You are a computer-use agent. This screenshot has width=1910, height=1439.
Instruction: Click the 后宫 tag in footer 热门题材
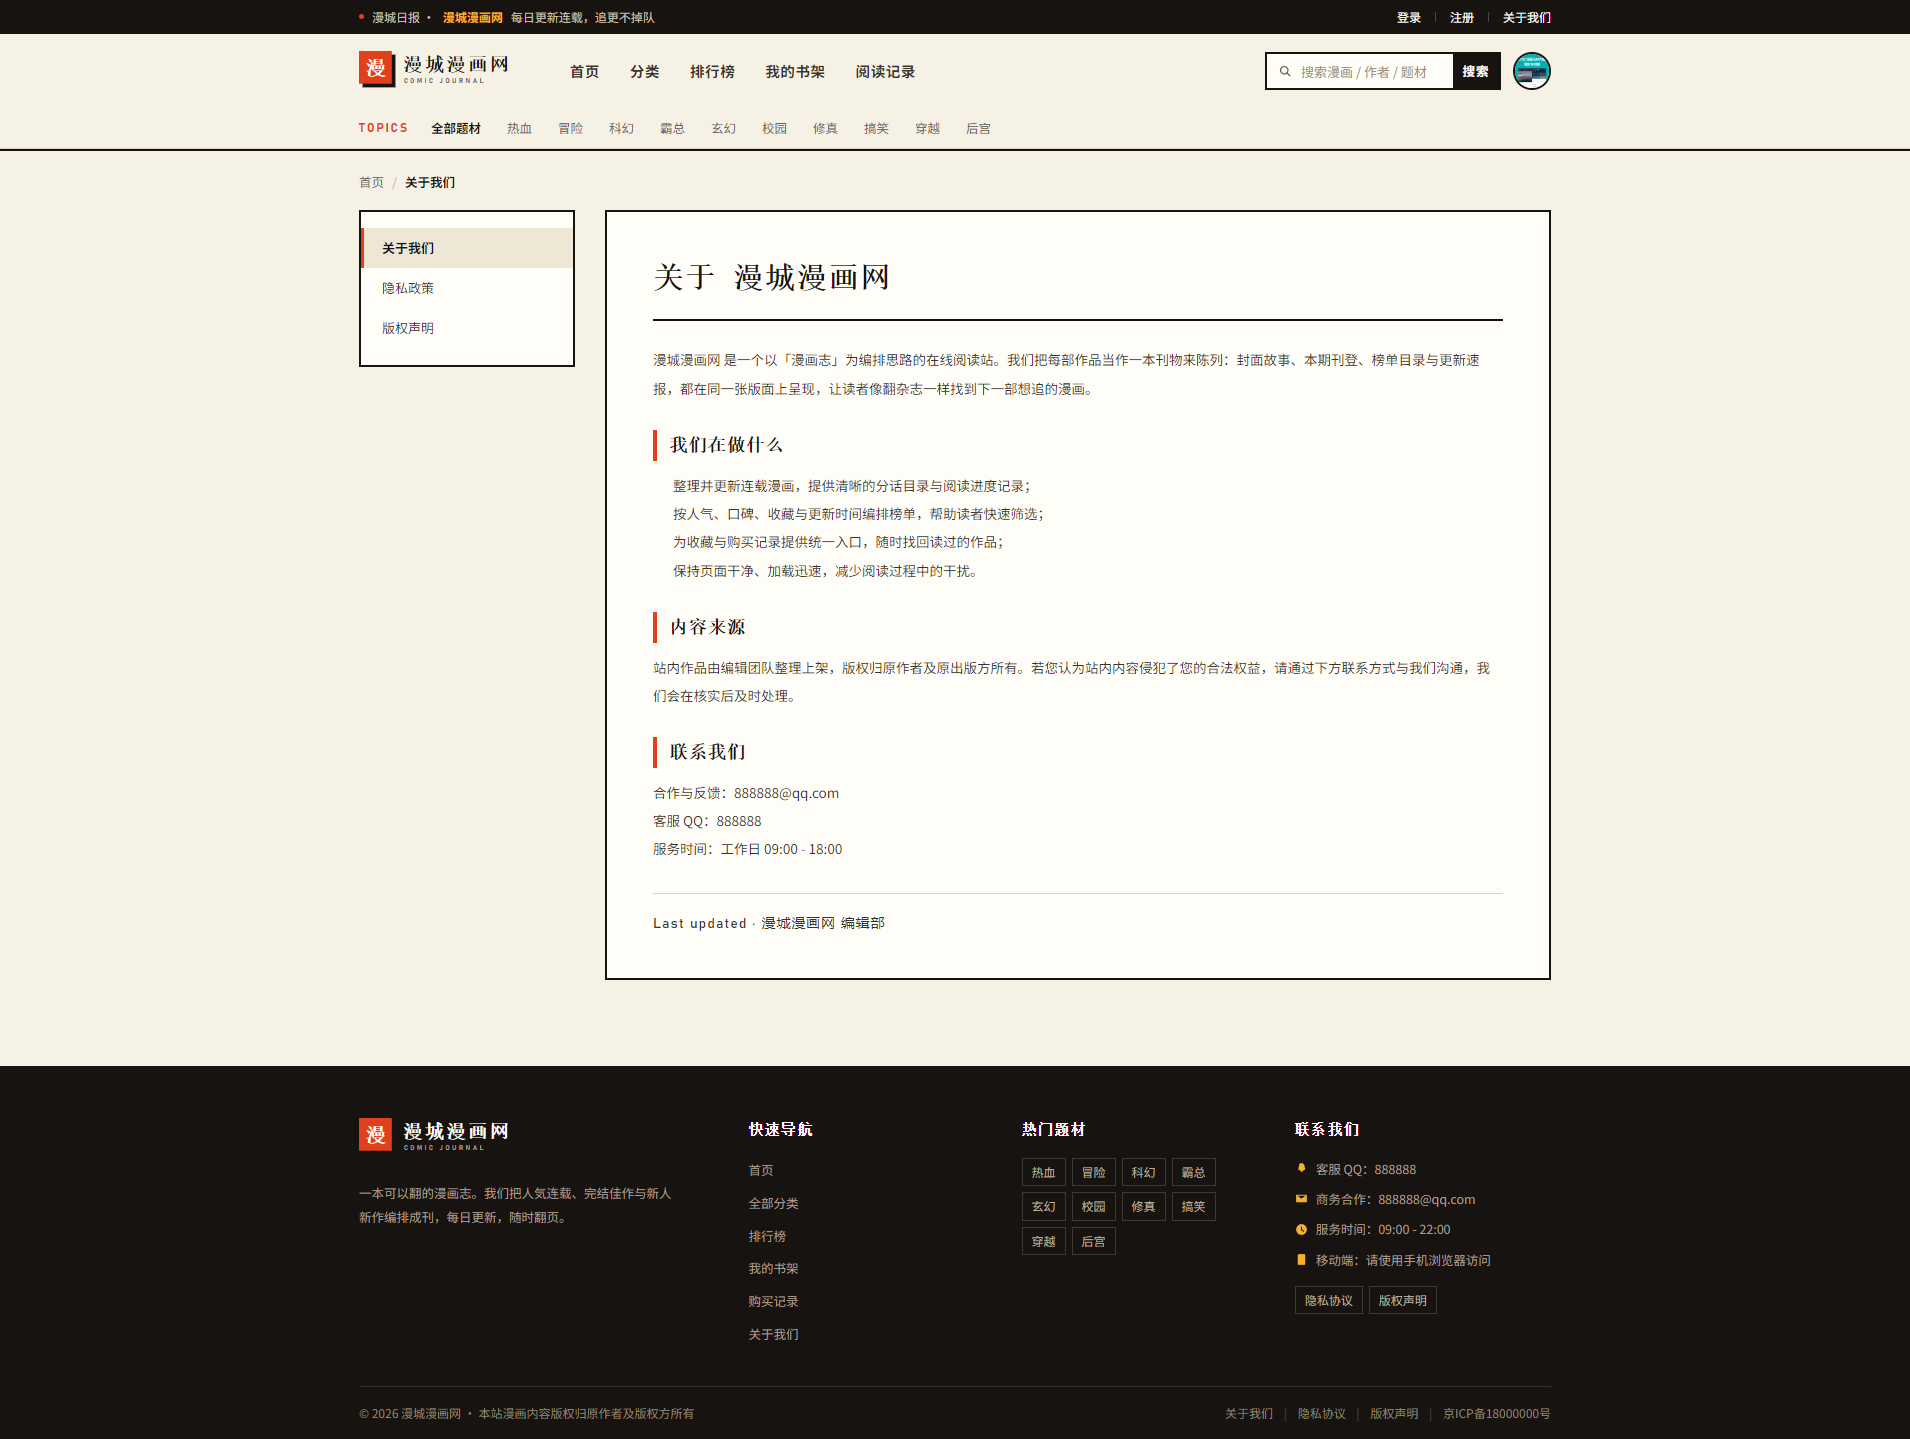(1093, 1241)
